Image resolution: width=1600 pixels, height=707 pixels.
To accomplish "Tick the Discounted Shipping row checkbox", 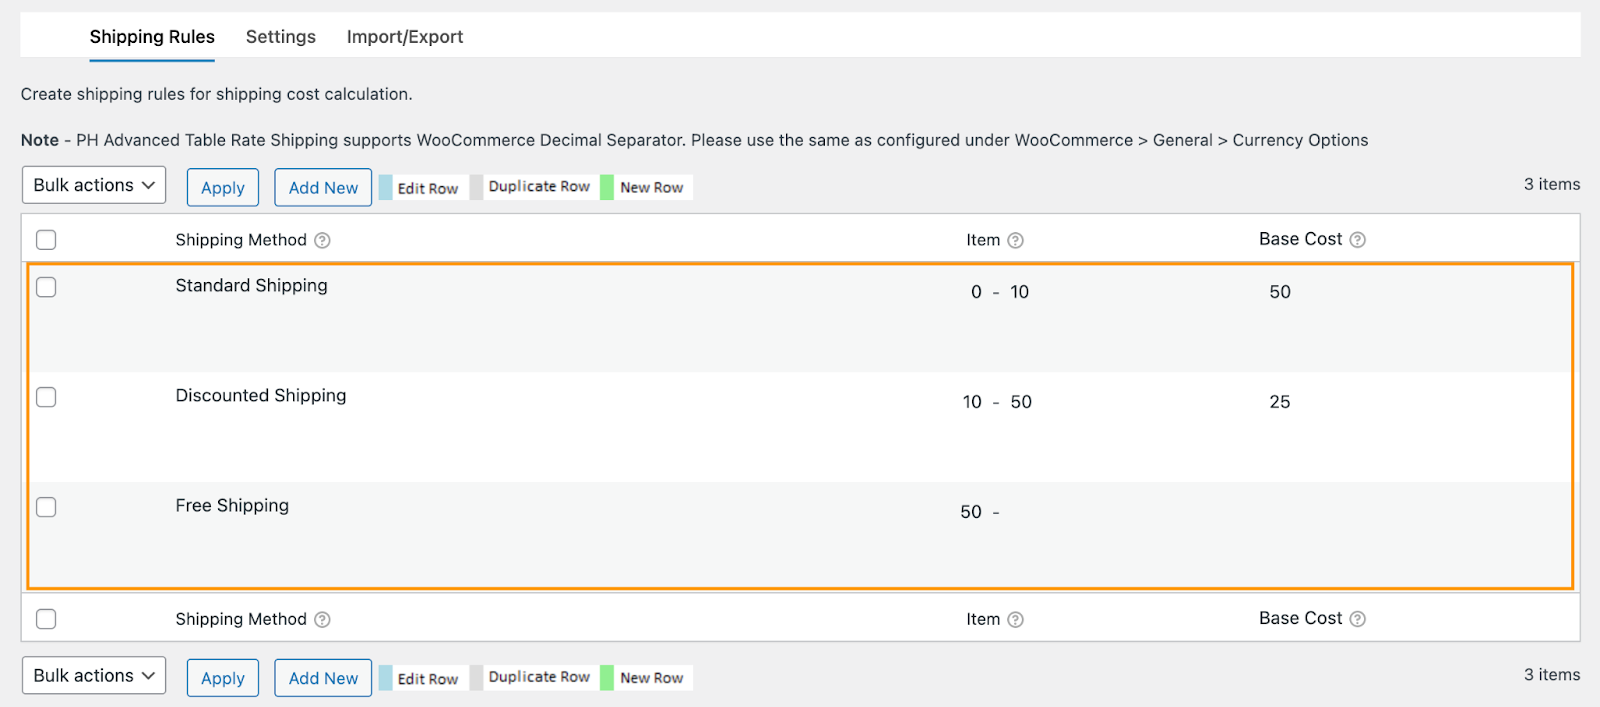I will [x=46, y=397].
